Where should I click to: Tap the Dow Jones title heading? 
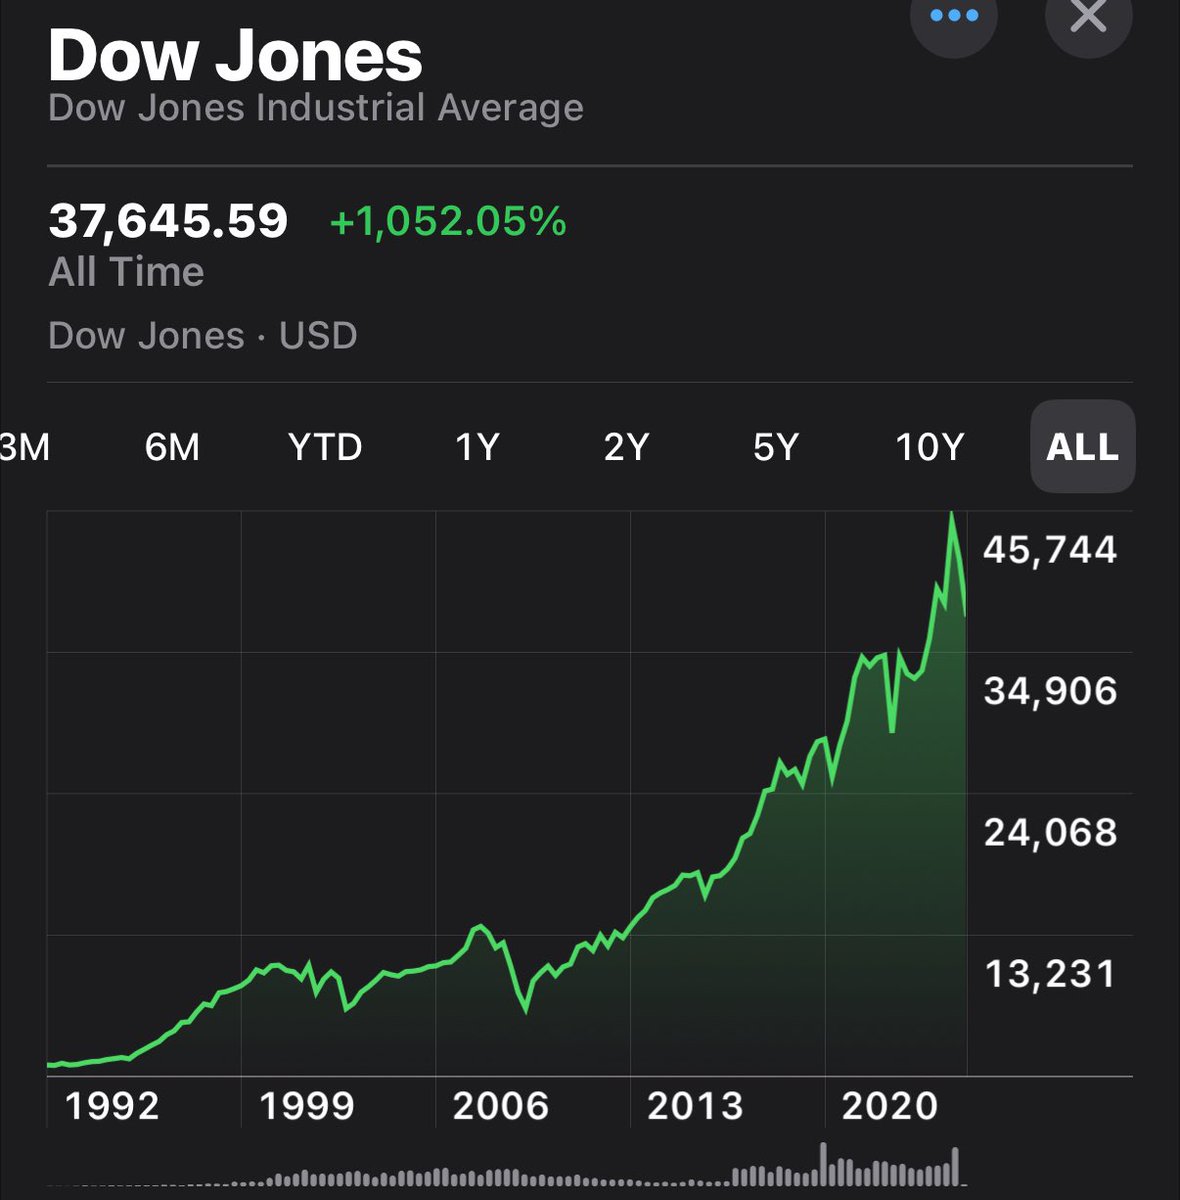(x=235, y=55)
